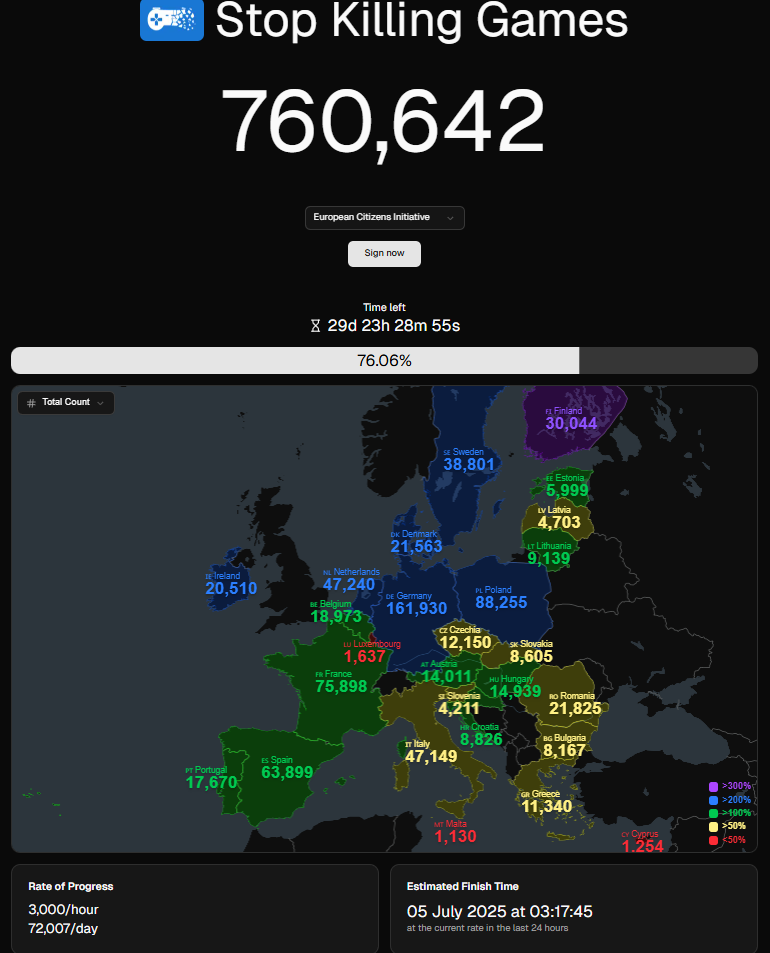The width and height of the screenshot is (770, 953).
Task: Select Italy 47,149 on the map
Action: [431, 751]
